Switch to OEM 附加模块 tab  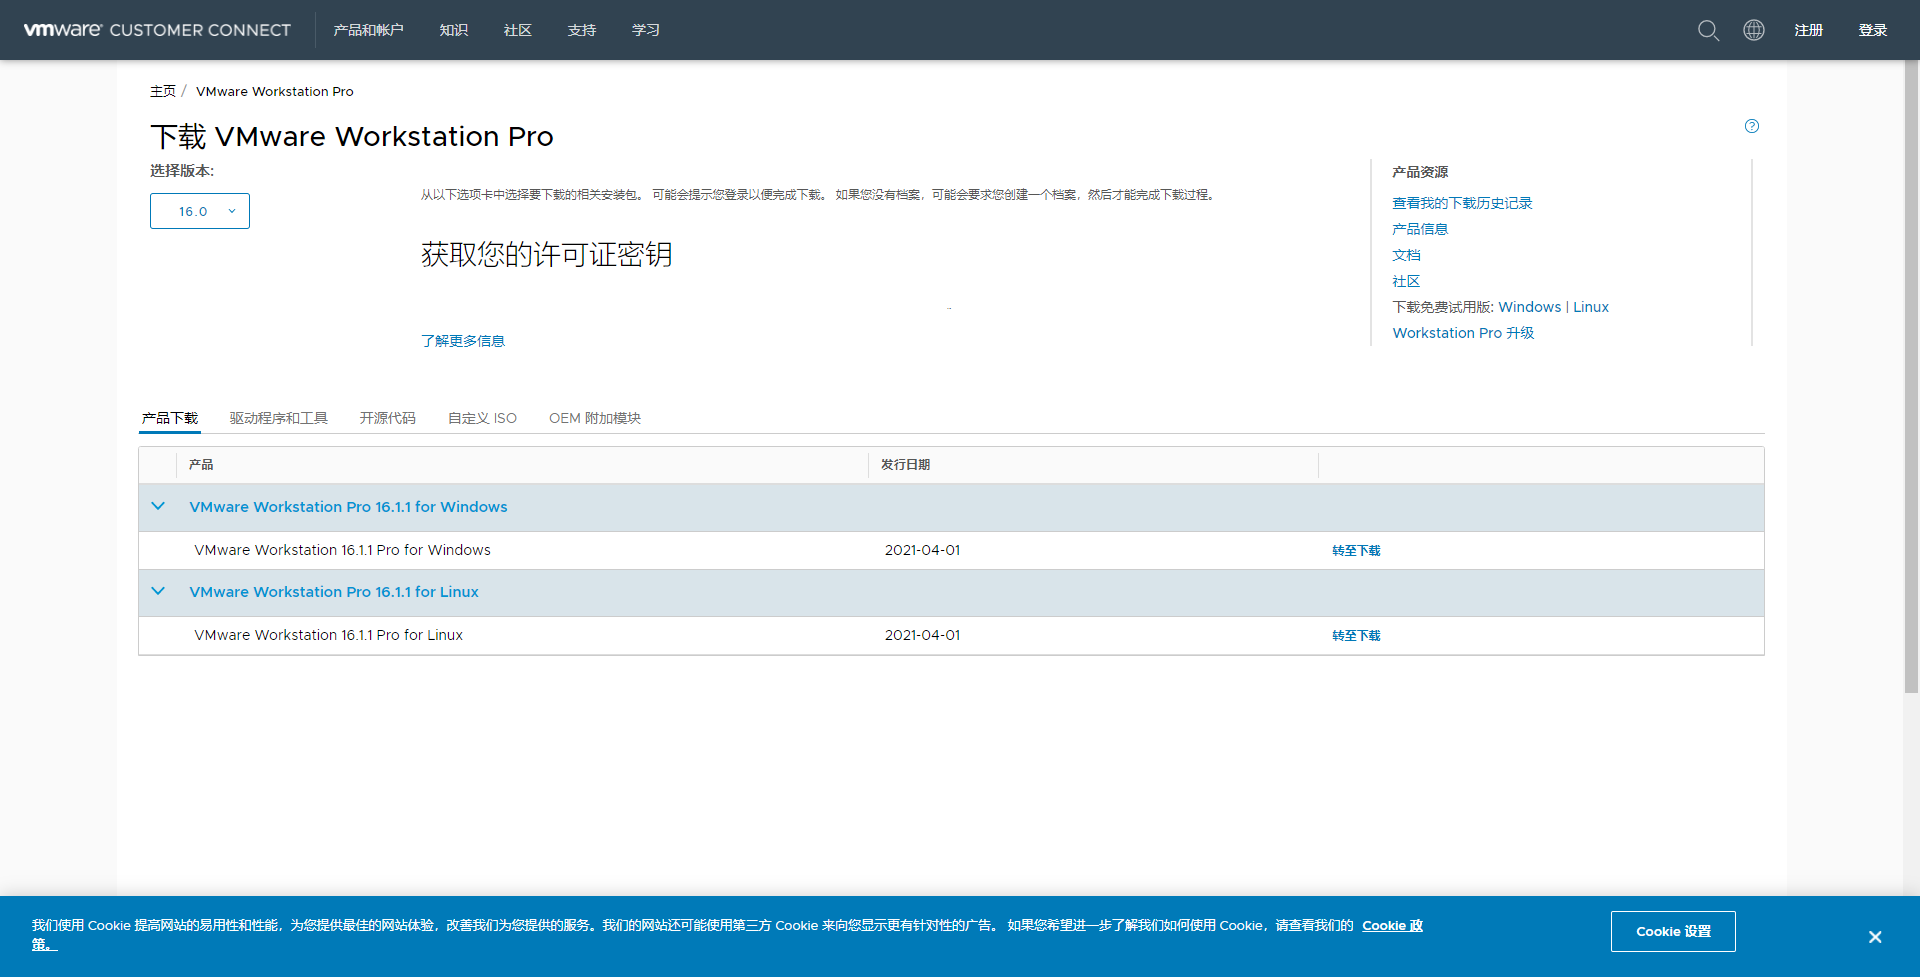pos(595,418)
